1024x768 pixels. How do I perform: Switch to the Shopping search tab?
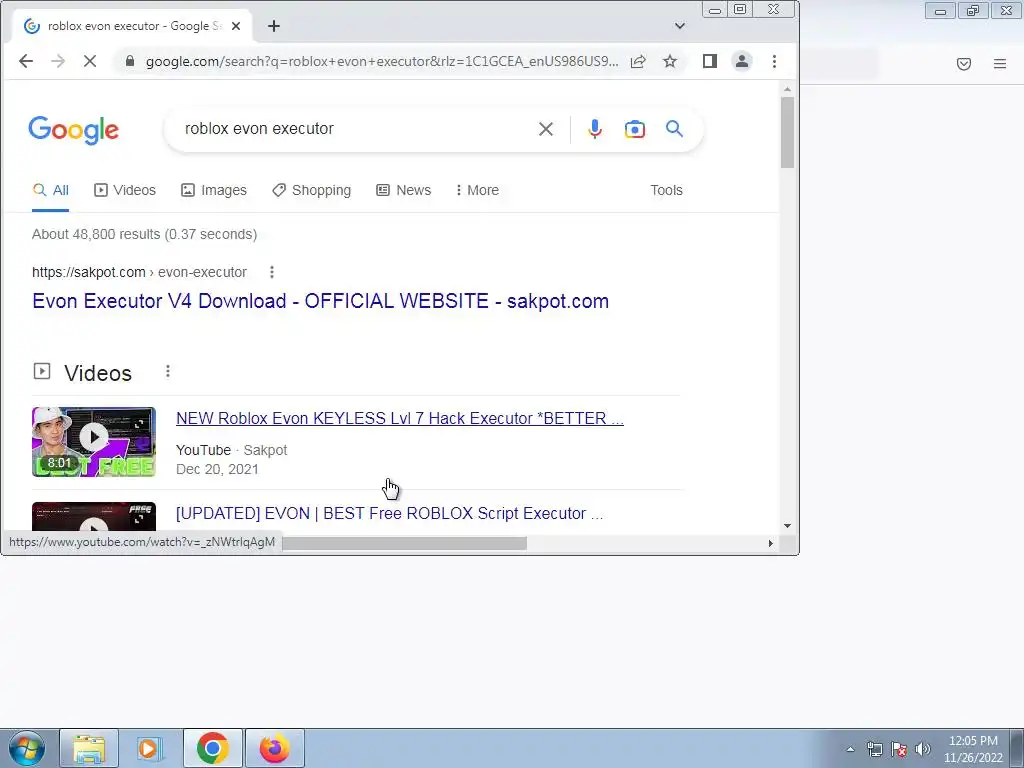[312, 190]
